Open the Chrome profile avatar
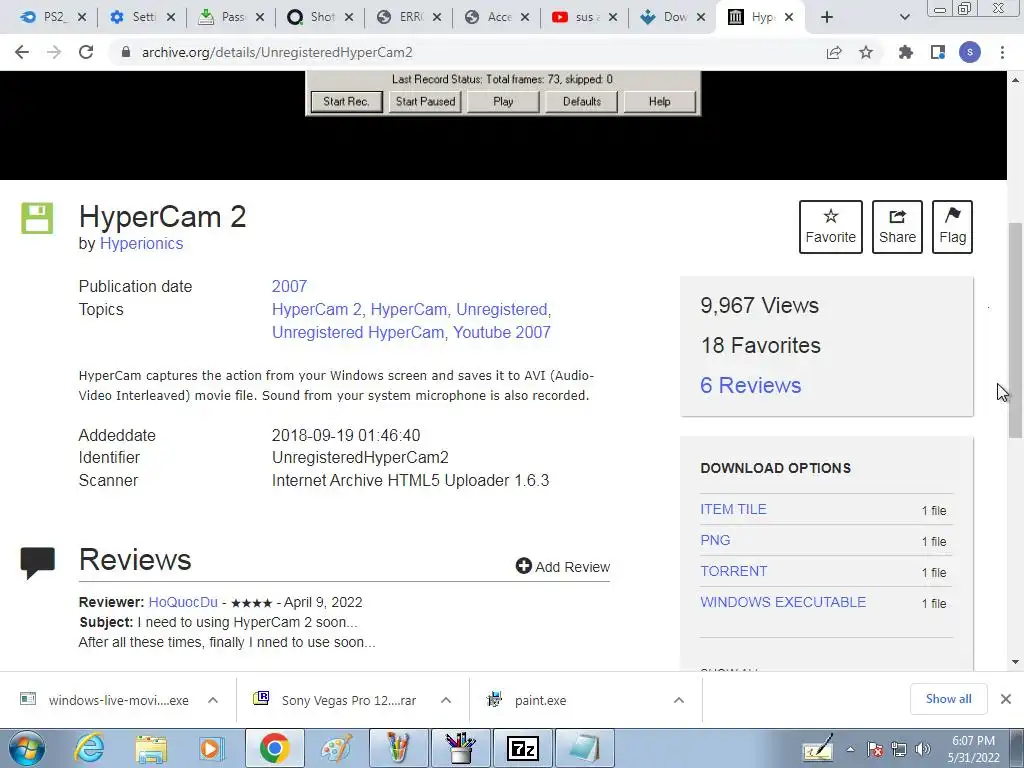1024x768 pixels. pyautogui.click(x=970, y=52)
